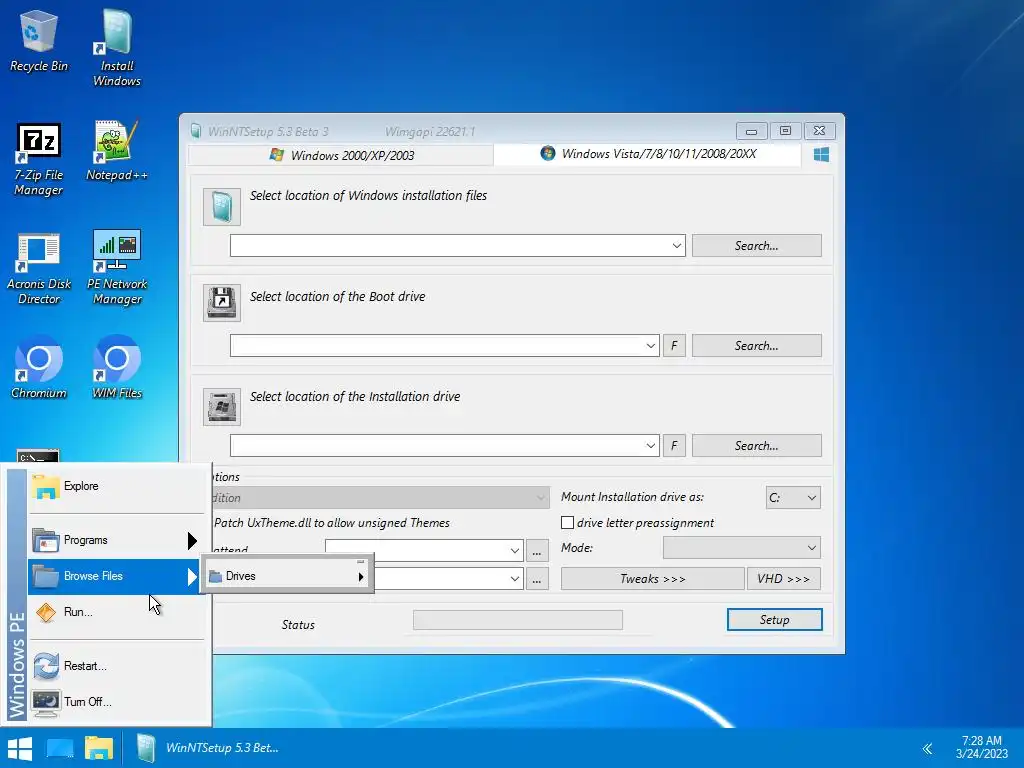Choose Run... from the Start menu
Screen dimensions: 1024x768
114,613
